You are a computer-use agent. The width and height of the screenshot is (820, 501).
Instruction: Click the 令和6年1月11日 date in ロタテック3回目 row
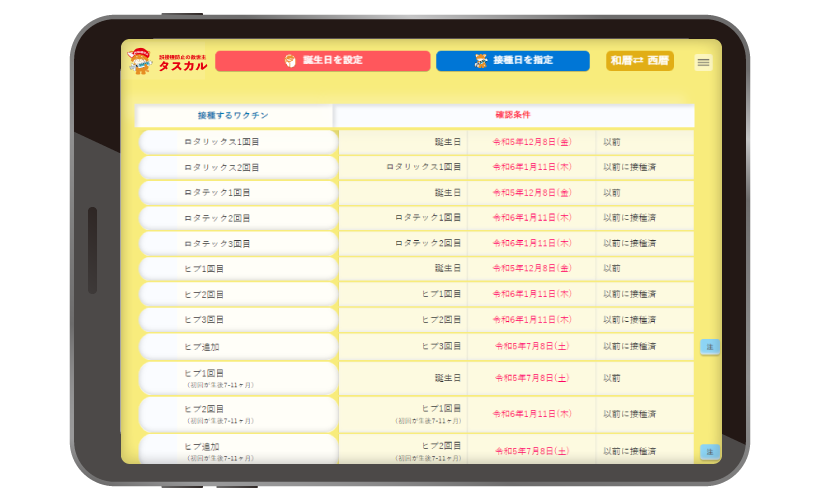[x=531, y=243]
